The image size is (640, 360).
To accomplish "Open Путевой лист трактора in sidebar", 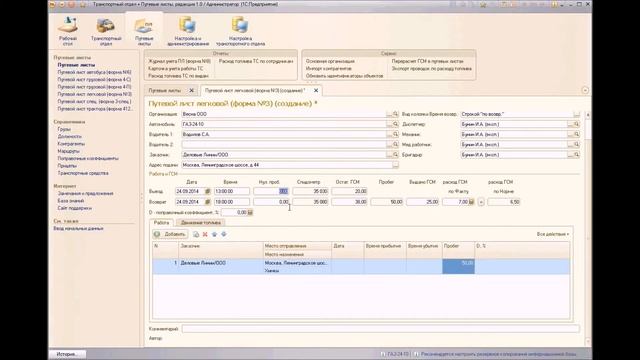I will (95, 109).
